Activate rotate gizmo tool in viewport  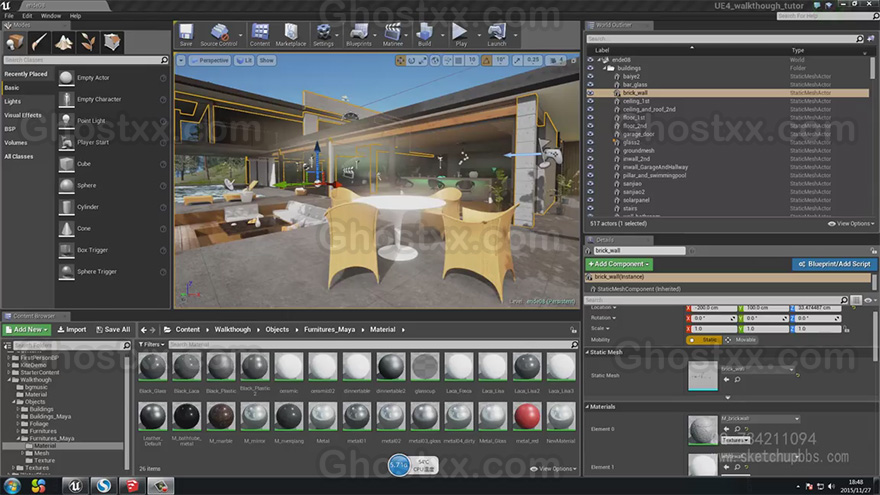(411, 61)
